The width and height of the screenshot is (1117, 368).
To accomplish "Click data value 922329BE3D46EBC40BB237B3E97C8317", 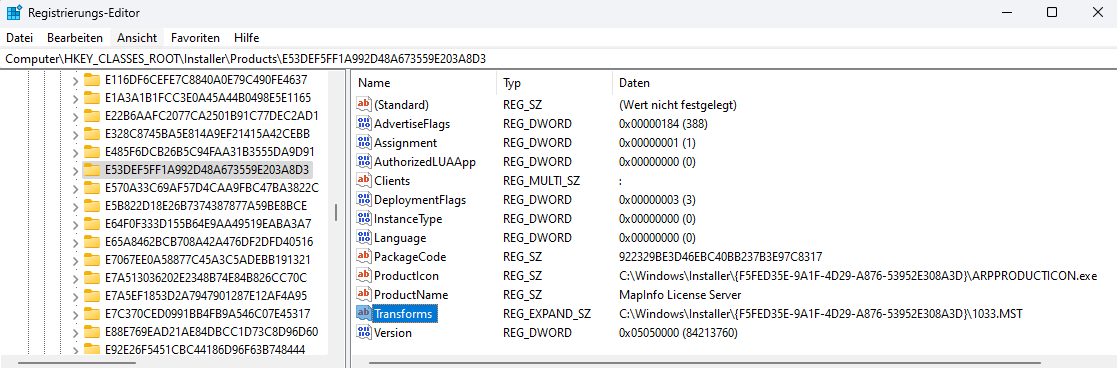I will (x=721, y=256).
